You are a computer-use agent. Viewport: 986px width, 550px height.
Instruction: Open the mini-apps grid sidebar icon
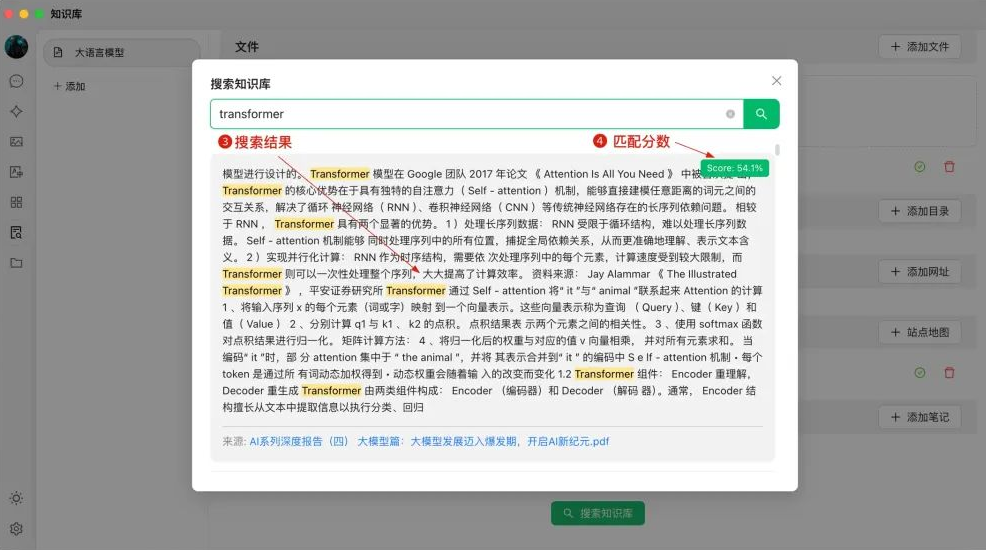16,202
